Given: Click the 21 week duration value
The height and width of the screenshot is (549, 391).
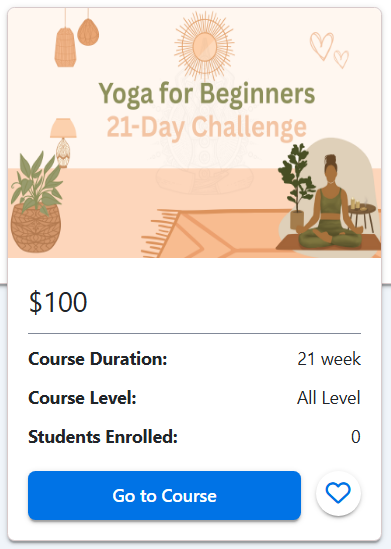Looking at the screenshot, I should coord(329,359).
